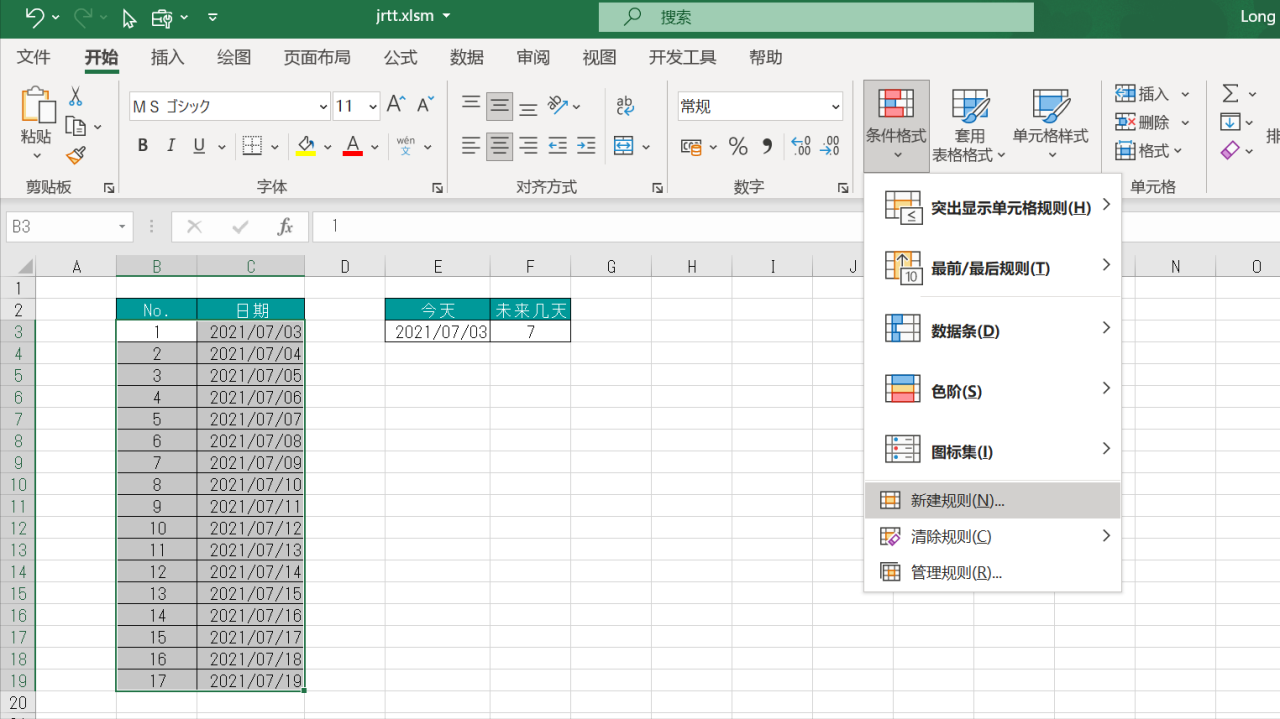Click the Orientation text angle icon
The width and height of the screenshot is (1280, 719).
(559, 105)
